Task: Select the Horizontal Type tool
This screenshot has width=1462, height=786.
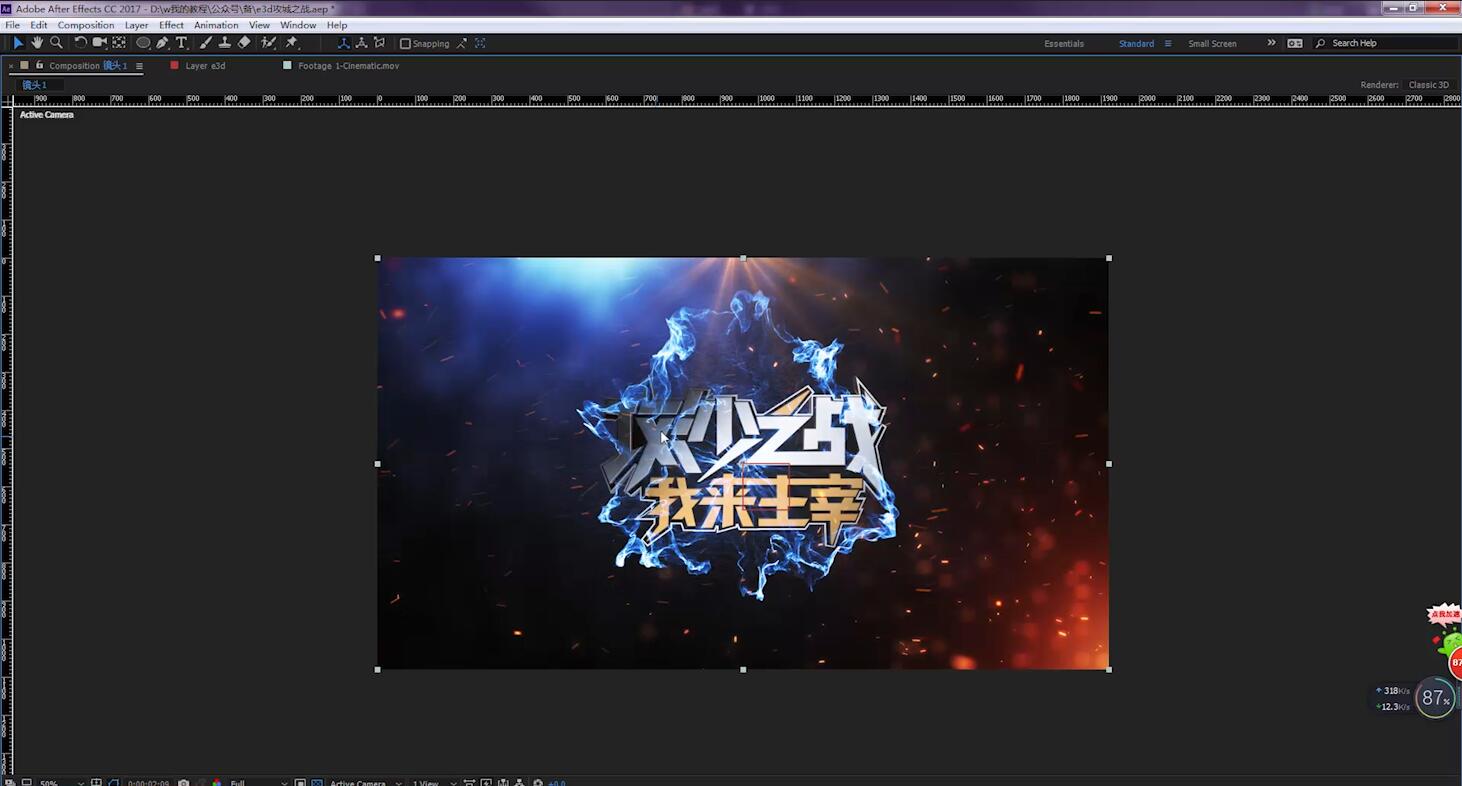Action: click(181, 43)
